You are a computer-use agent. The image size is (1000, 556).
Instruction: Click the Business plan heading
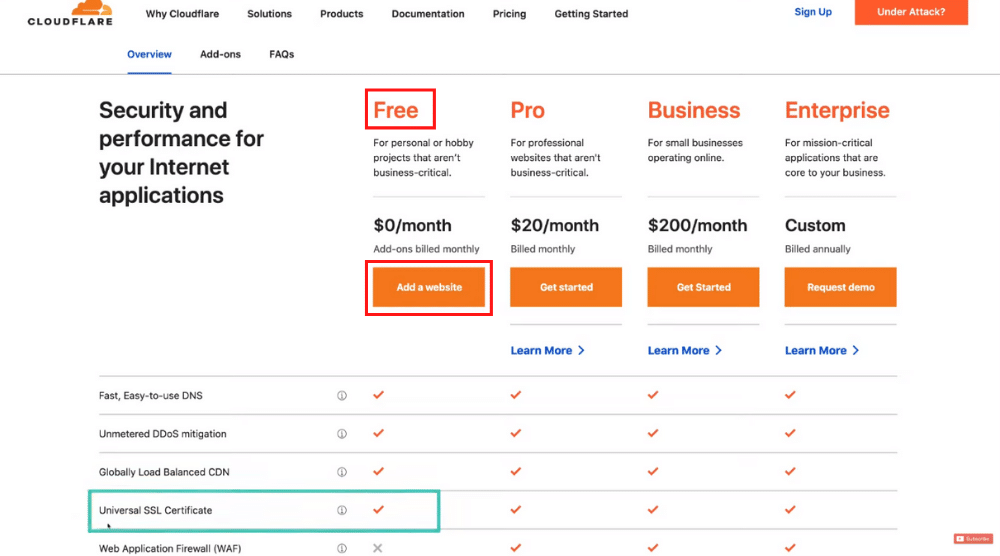pos(694,110)
